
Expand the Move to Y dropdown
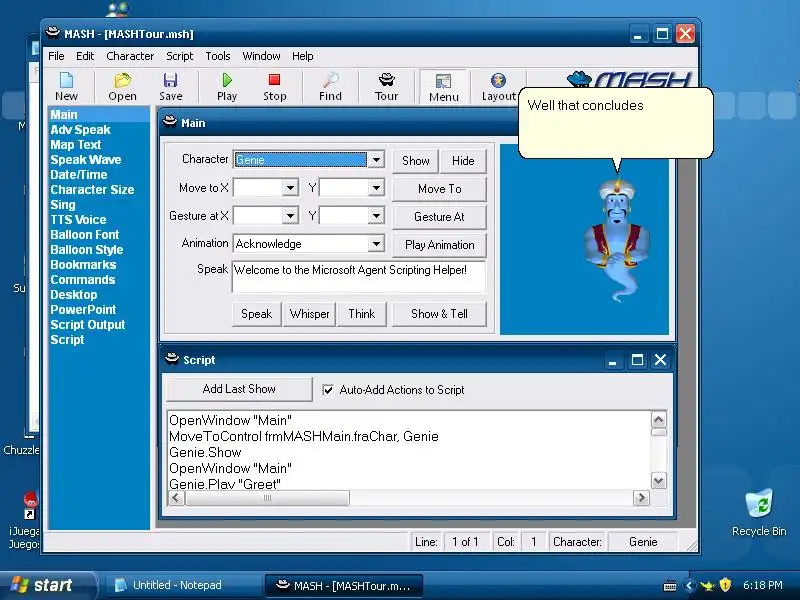tap(376, 188)
